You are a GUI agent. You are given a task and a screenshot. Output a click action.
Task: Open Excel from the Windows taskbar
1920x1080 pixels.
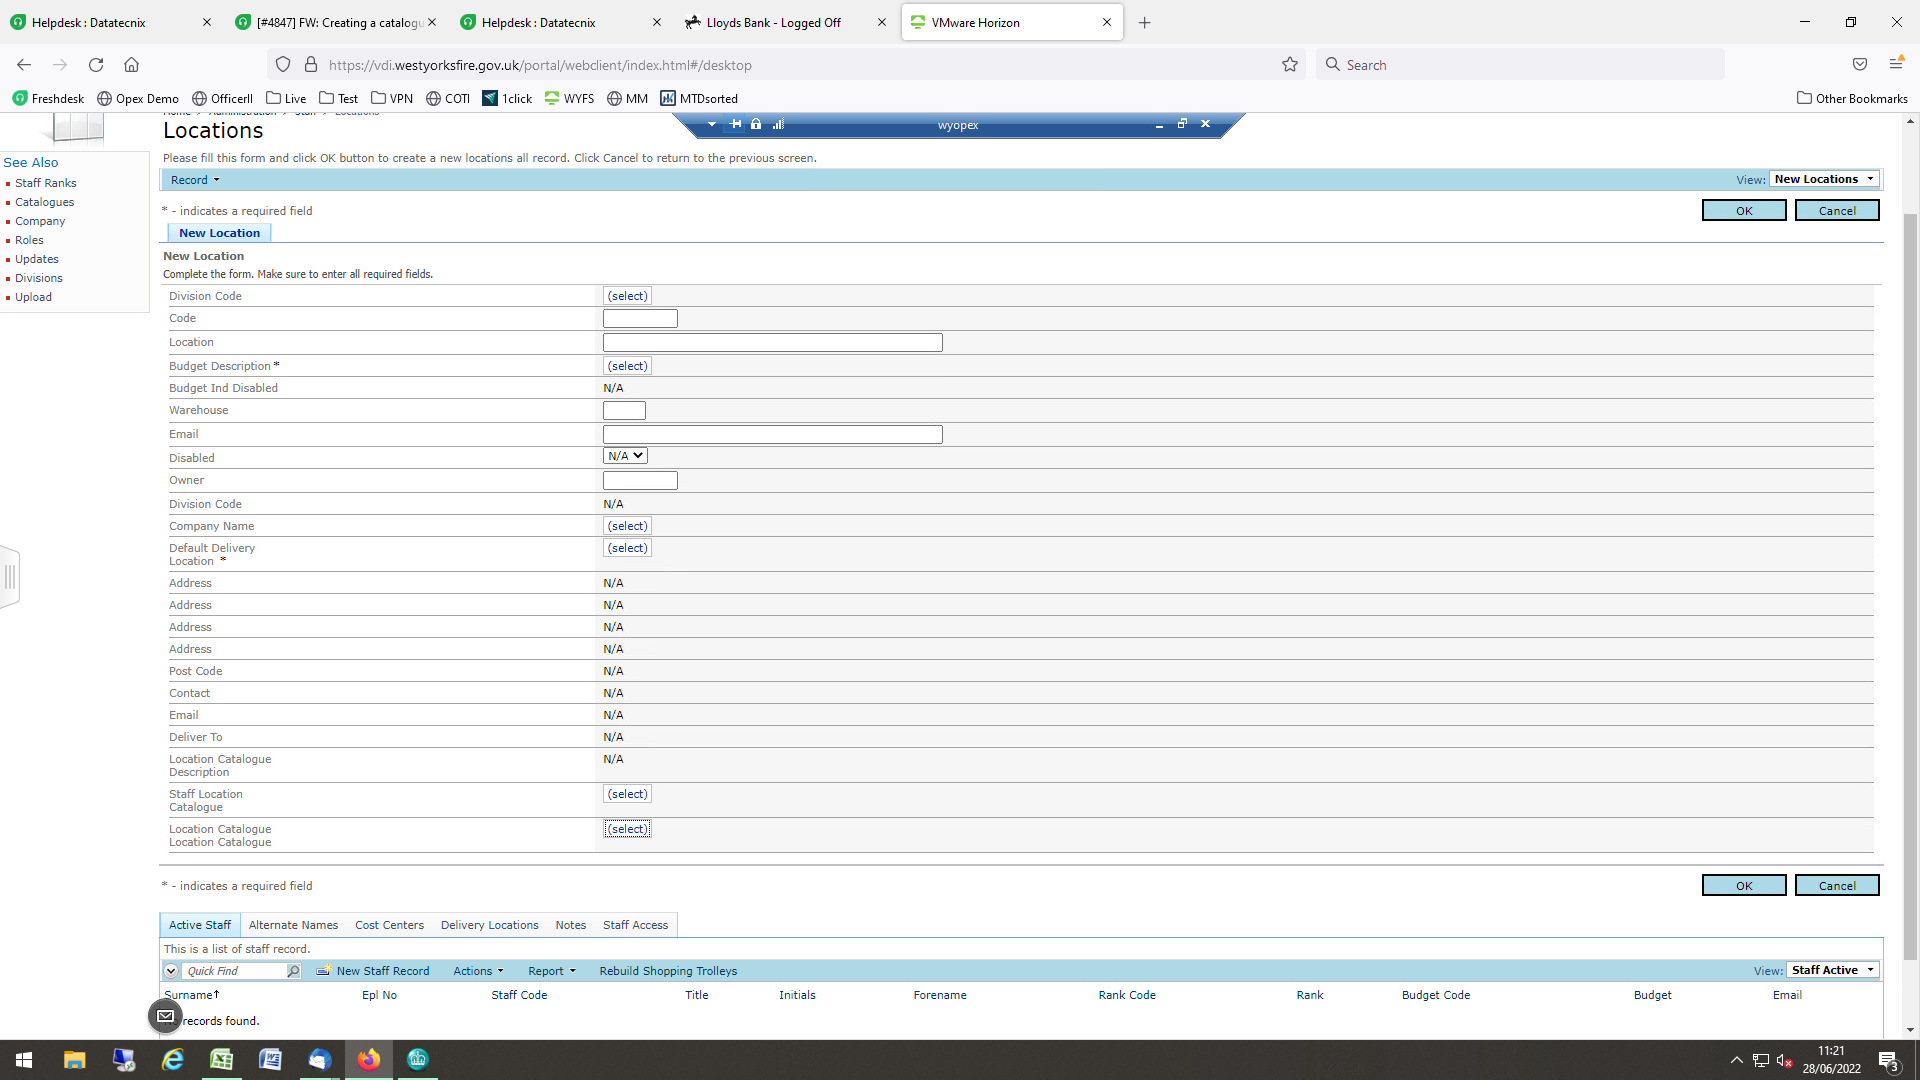pyautogui.click(x=221, y=1060)
